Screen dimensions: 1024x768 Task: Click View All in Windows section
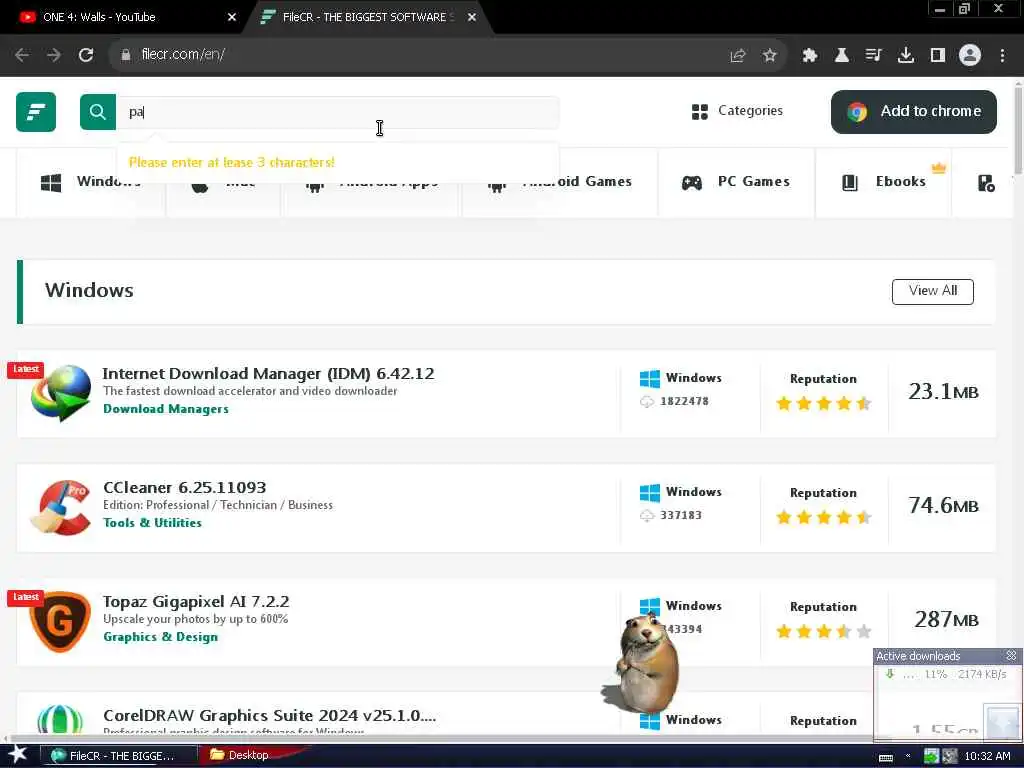point(933,291)
